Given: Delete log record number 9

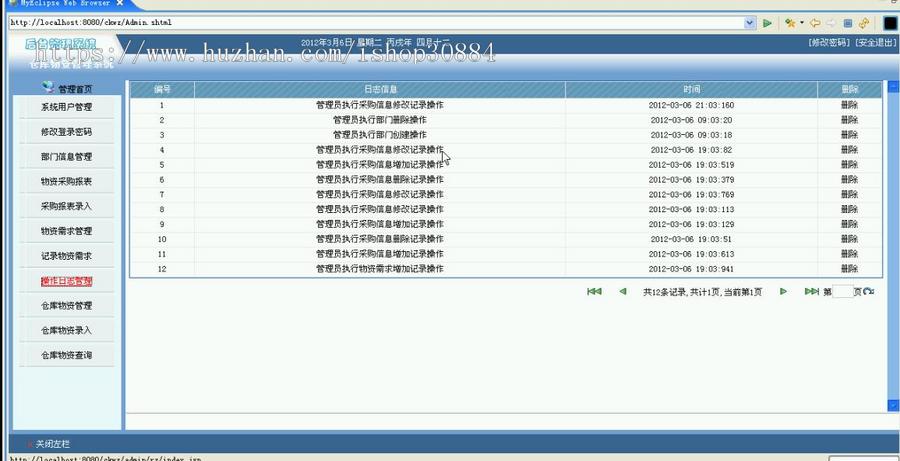Looking at the screenshot, I should pyautogui.click(x=849, y=224).
